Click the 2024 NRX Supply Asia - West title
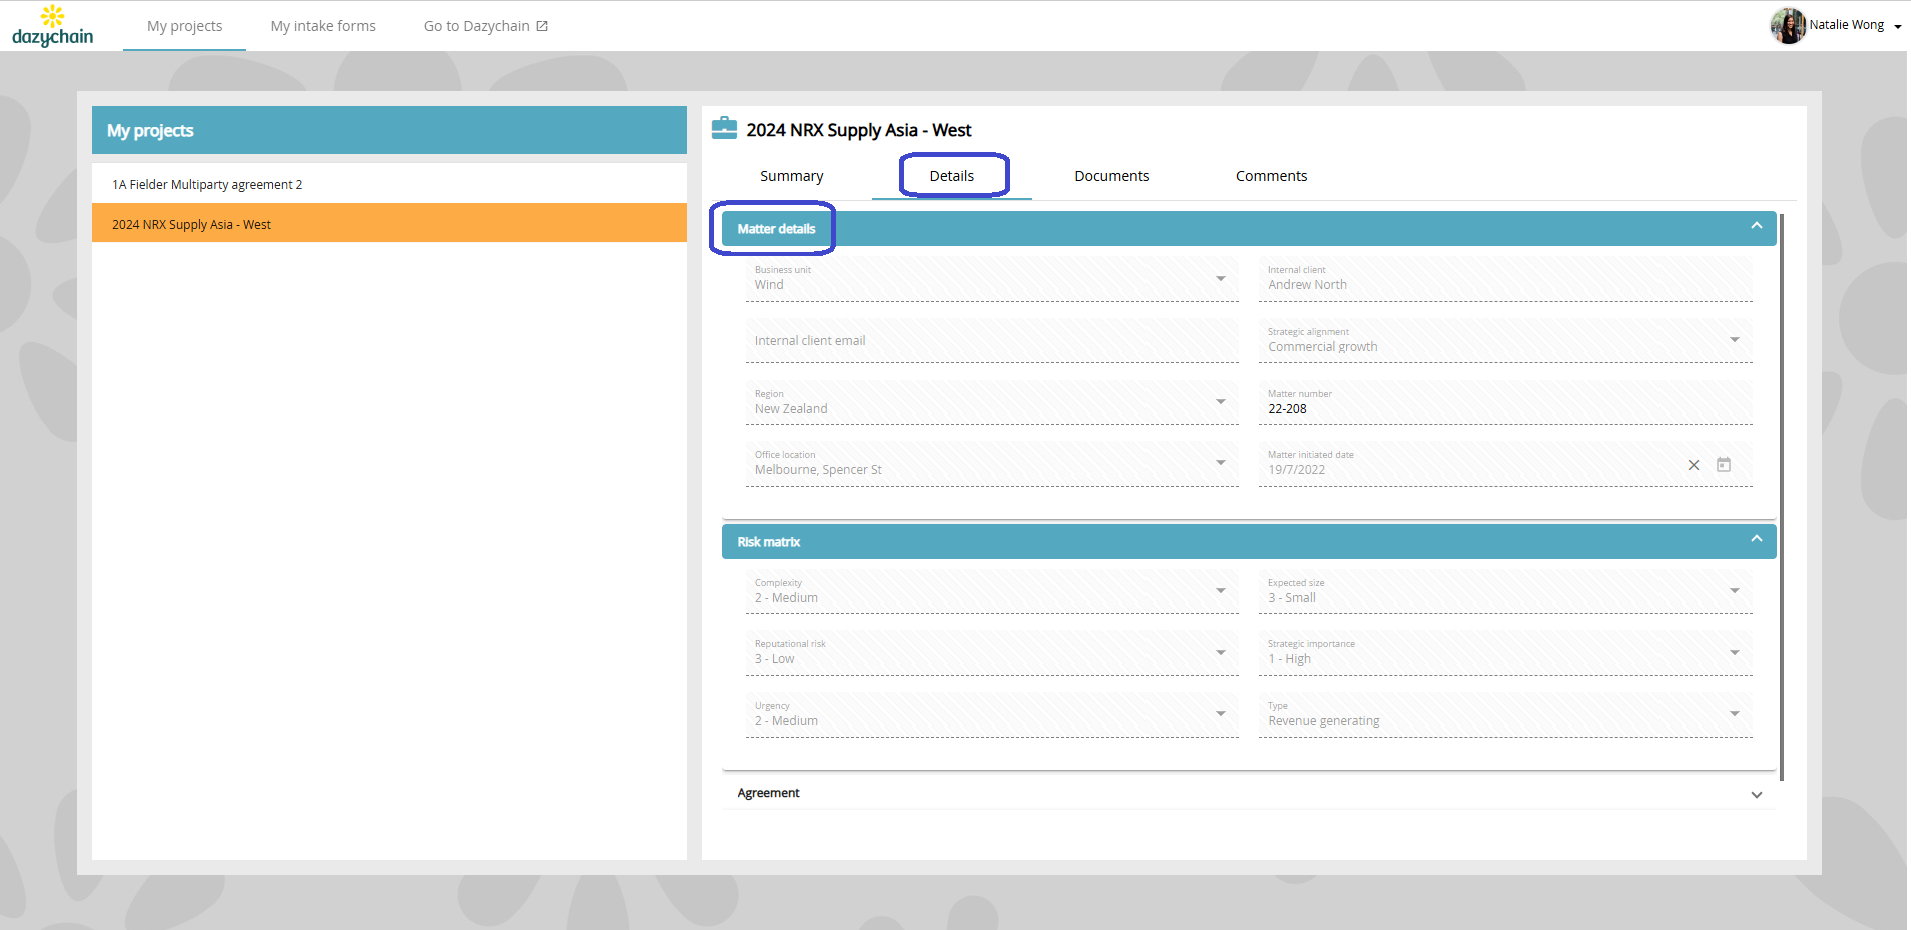1911x930 pixels. point(858,130)
